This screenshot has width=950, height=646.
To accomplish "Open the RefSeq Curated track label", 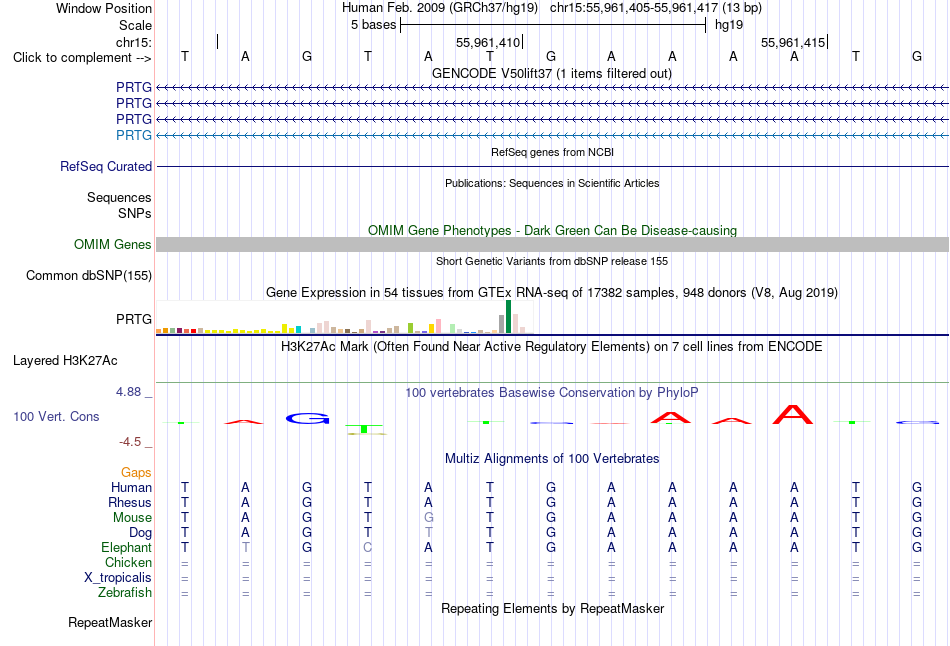I will [105, 166].
